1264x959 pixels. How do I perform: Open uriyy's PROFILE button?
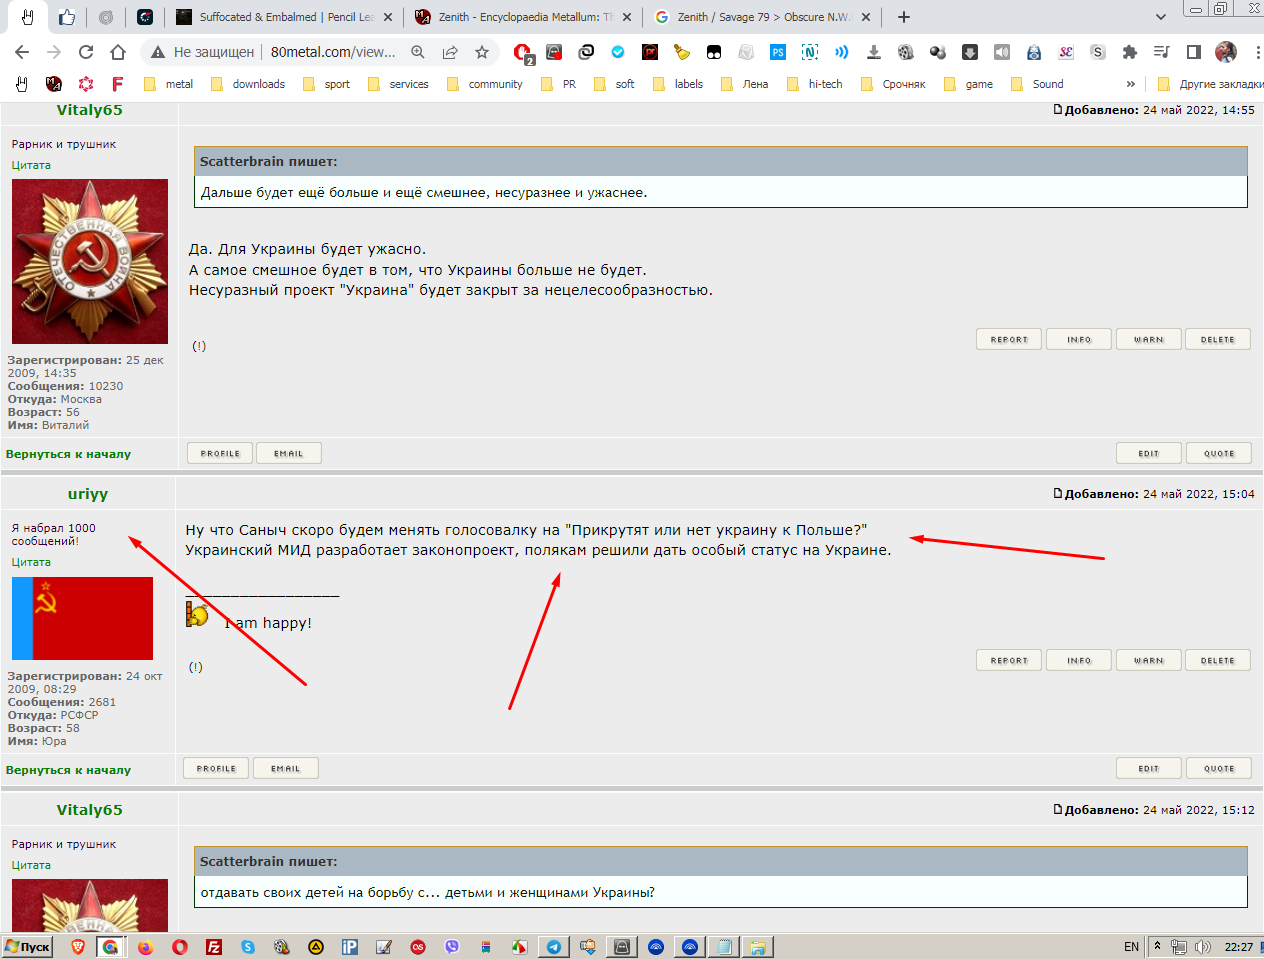coord(216,768)
